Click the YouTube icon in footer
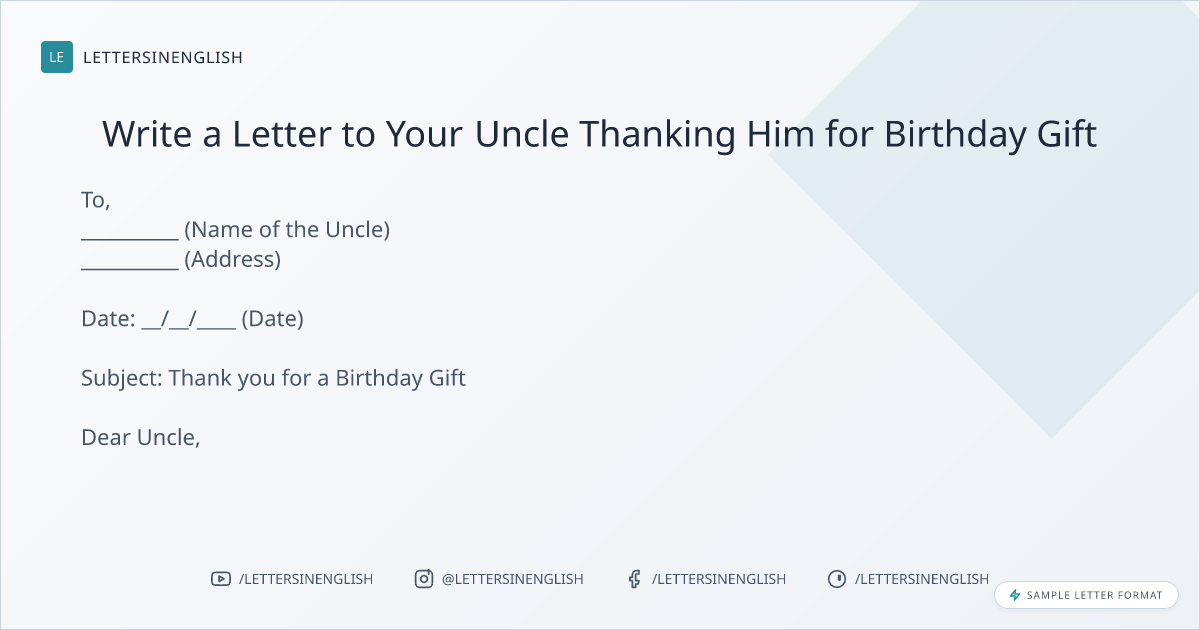This screenshot has height=630, width=1200. click(221, 579)
